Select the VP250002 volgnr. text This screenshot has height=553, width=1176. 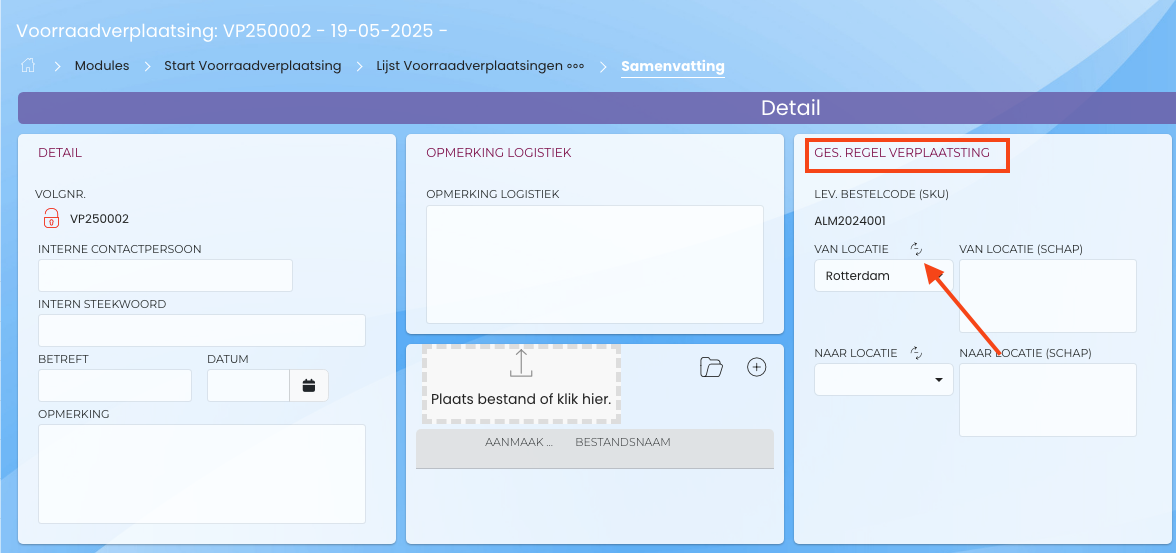click(100, 219)
